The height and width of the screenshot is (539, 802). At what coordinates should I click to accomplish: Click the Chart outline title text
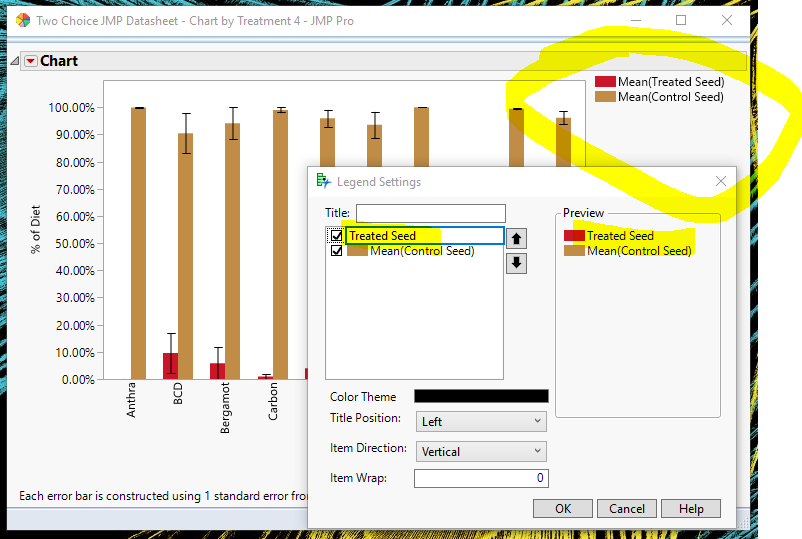tap(59, 61)
